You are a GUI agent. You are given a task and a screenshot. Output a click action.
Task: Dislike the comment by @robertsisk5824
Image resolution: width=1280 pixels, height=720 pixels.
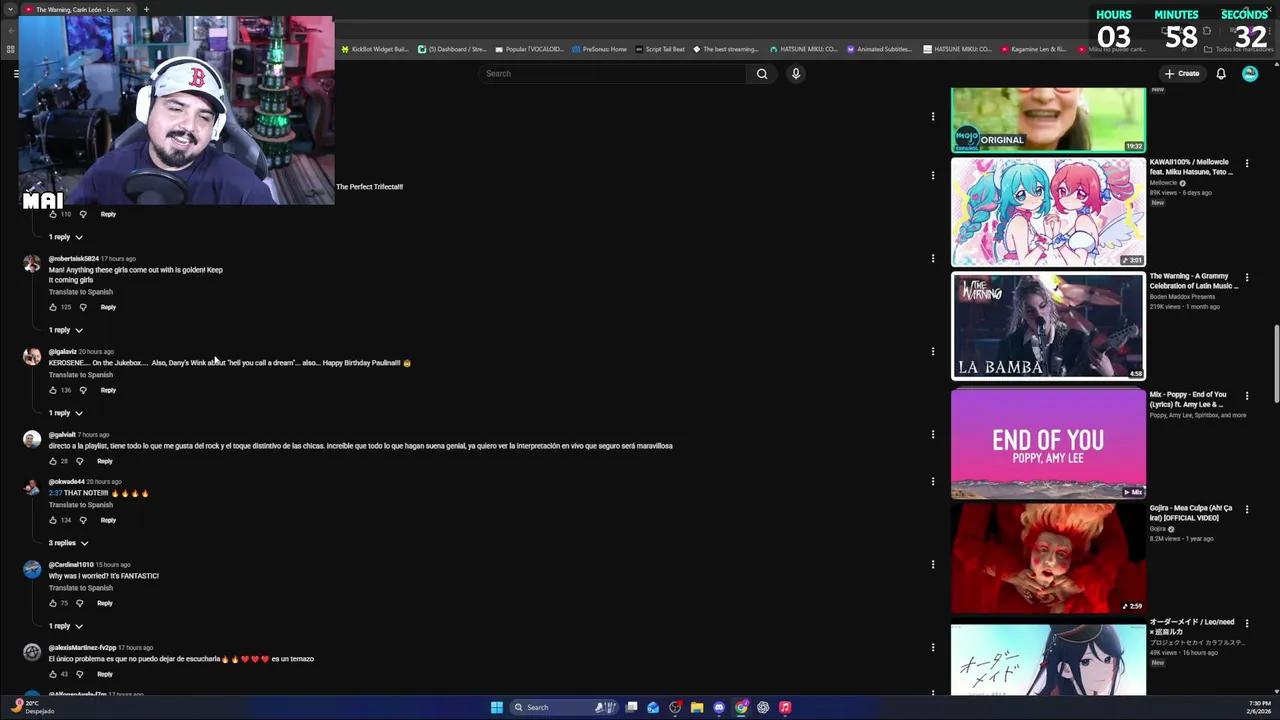pos(83,307)
